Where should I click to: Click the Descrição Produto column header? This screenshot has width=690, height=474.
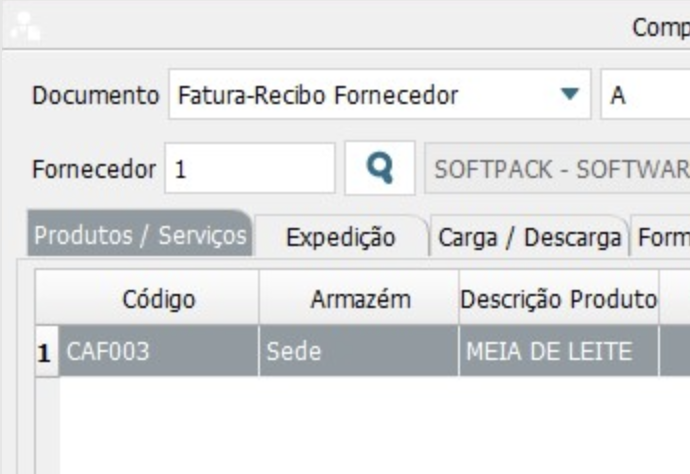(x=558, y=298)
